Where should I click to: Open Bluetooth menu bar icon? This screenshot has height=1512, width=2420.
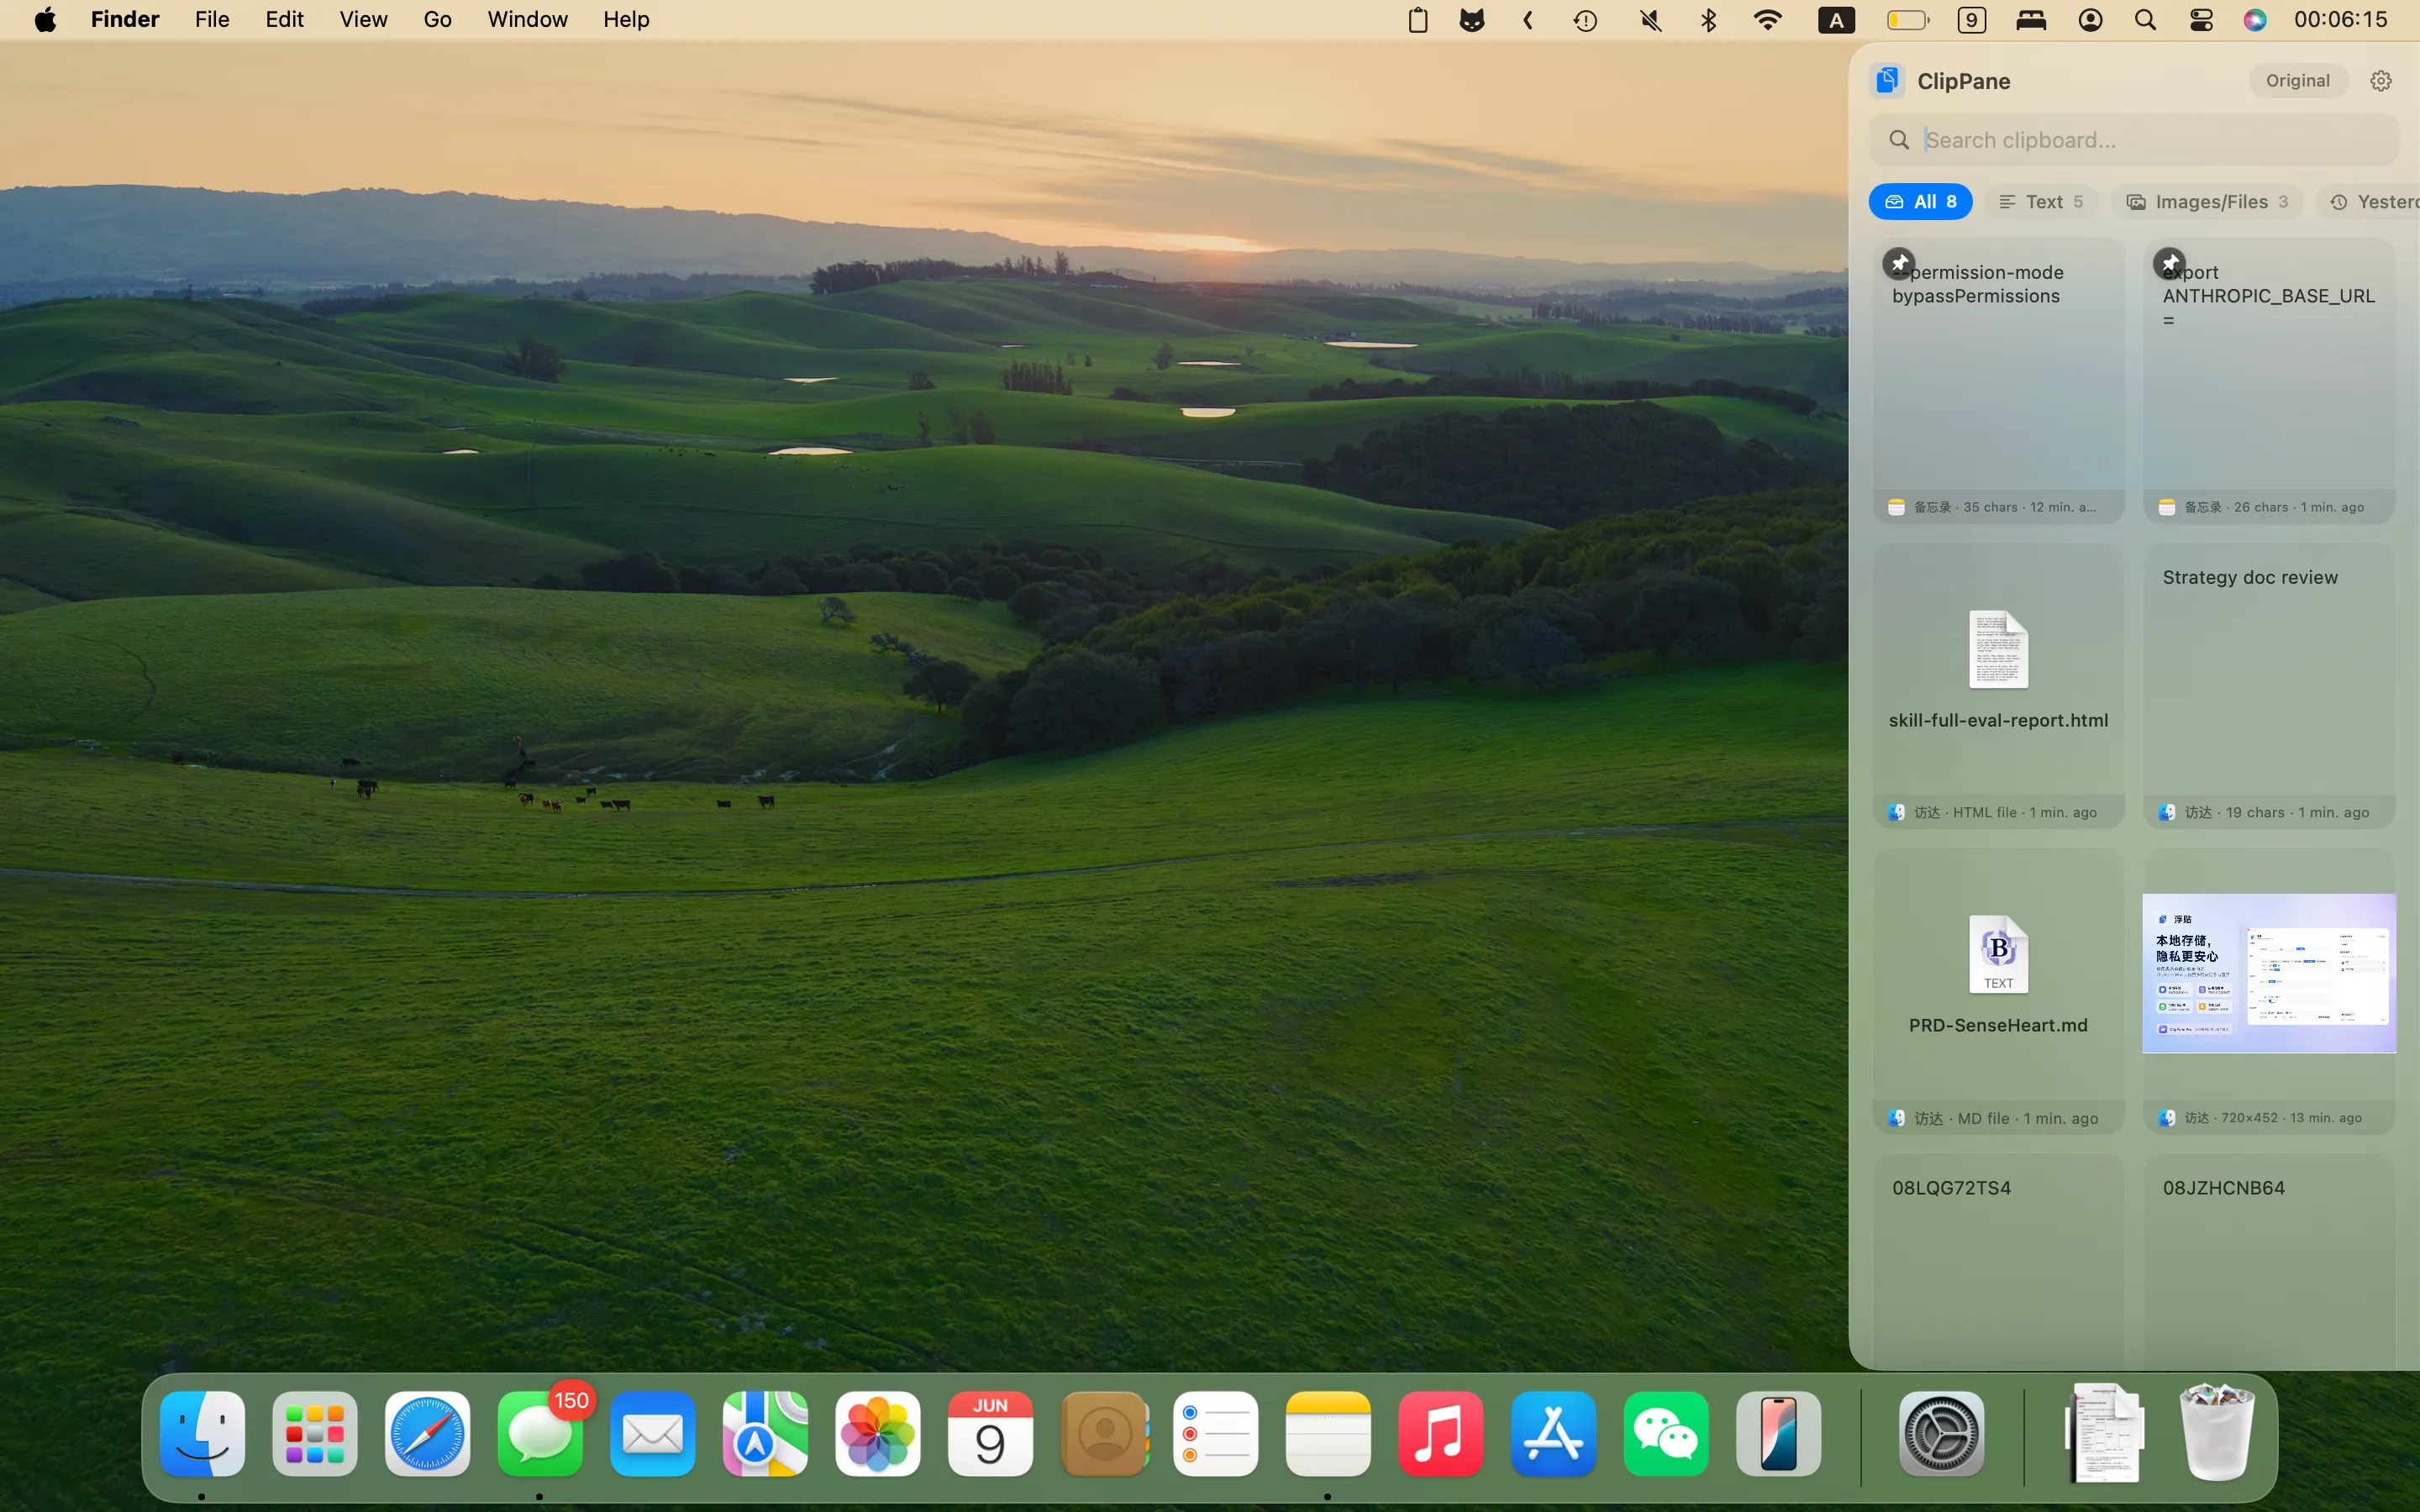click(1708, 20)
